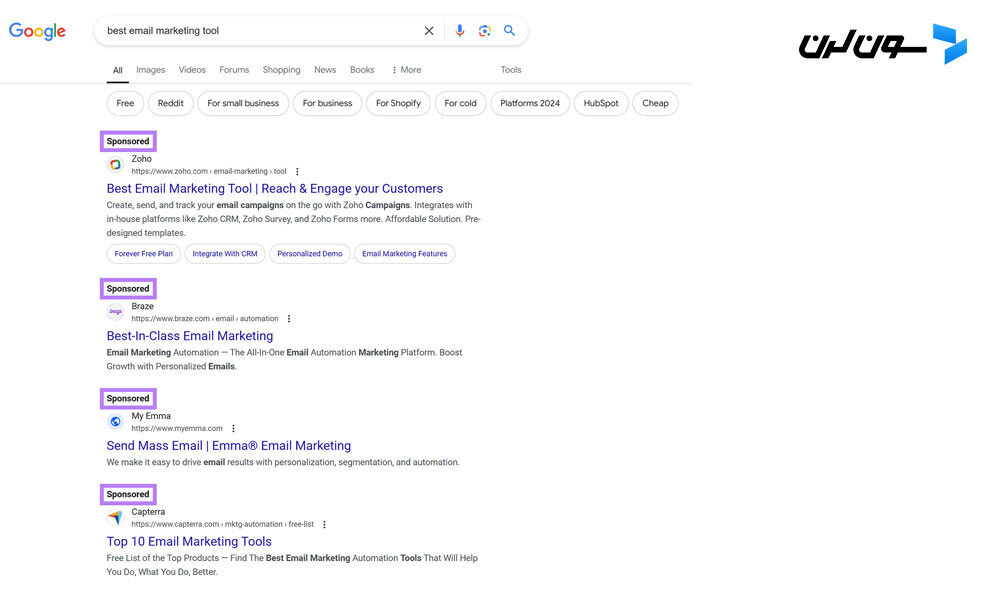Image resolution: width=1000 pixels, height=600 pixels.
Task: Click the Braze favicon
Action: [x=115, y=312]
